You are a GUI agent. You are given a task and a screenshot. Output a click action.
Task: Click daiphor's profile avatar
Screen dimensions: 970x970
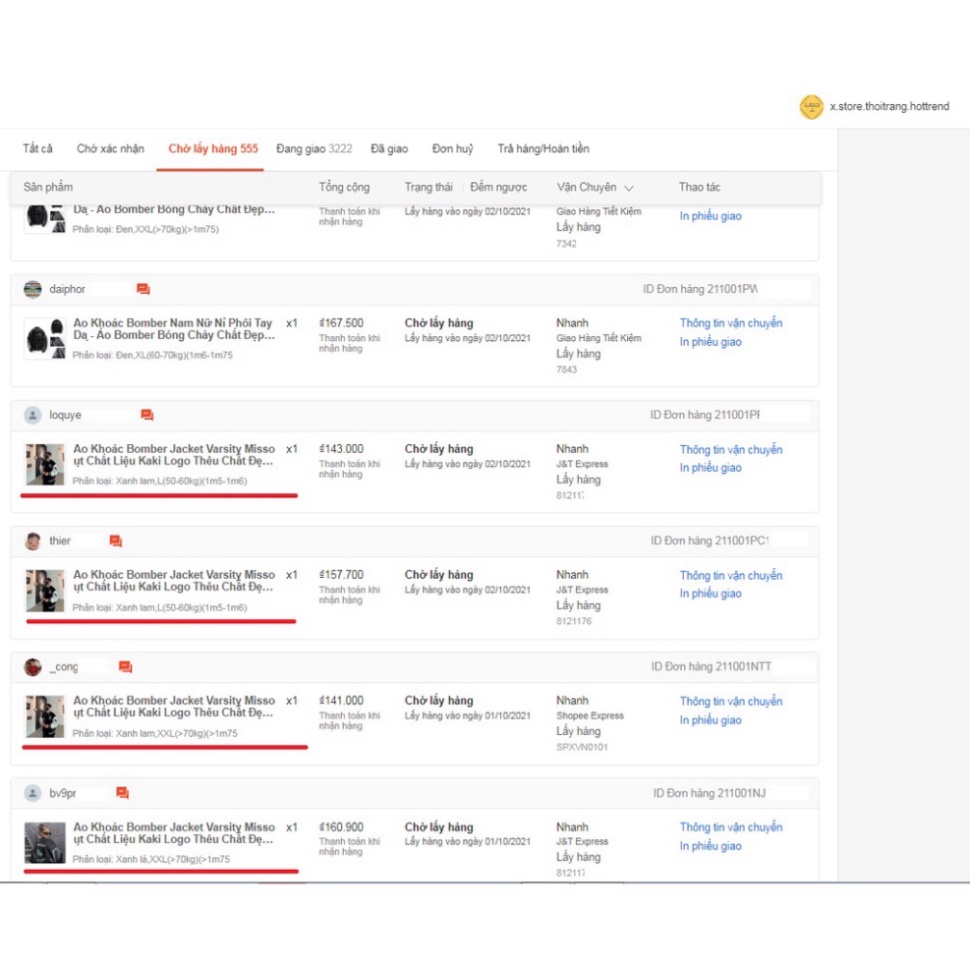[x=33, y=289]
